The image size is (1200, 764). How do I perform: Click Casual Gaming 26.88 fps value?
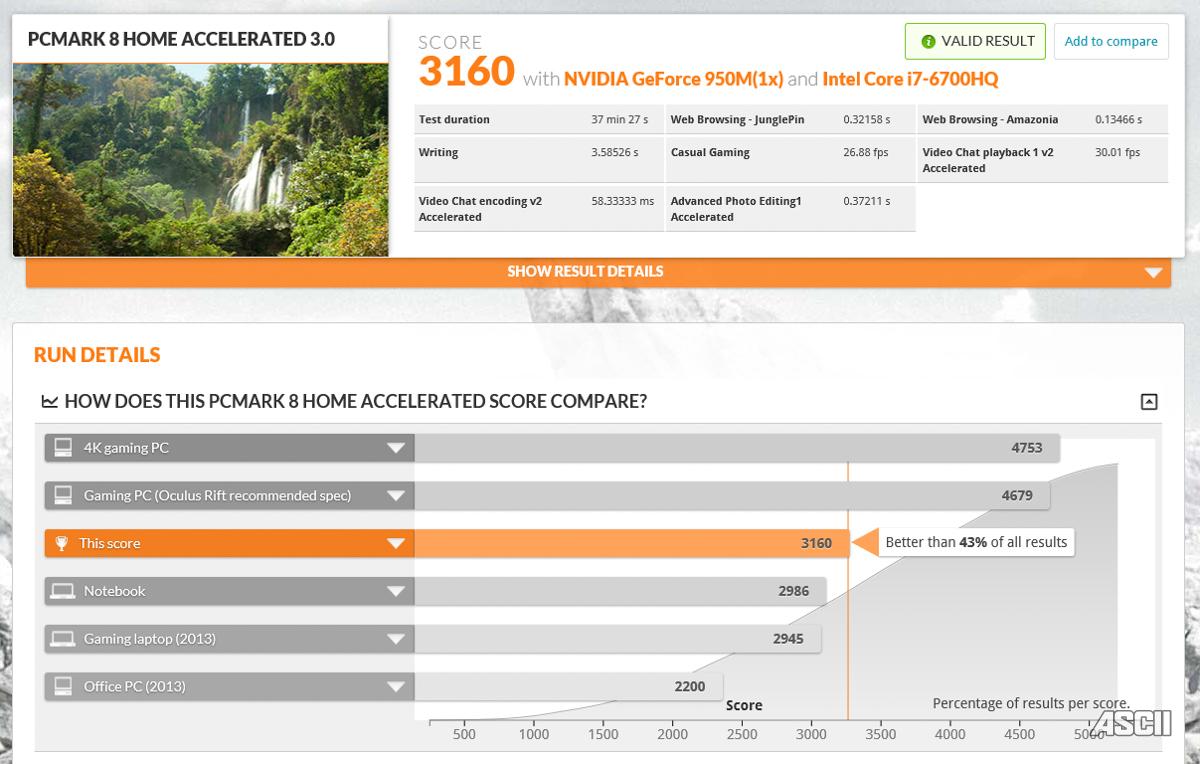(x=866, y=153)
